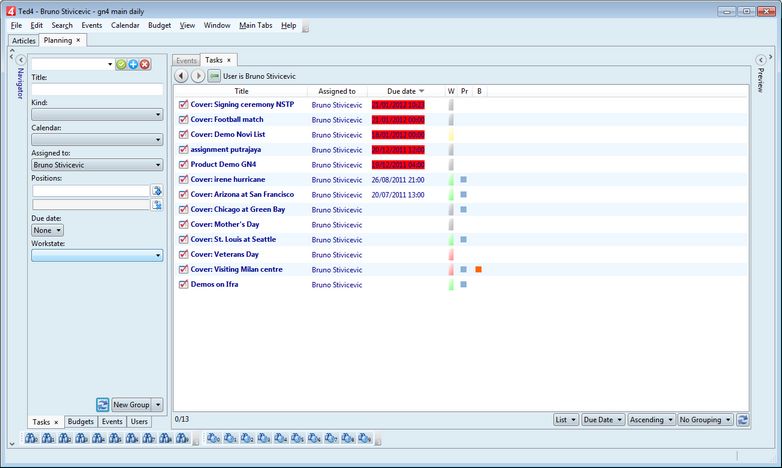Collapse the Navigator panel with round arrow
782x468 pixels.
tap(21, 60)
